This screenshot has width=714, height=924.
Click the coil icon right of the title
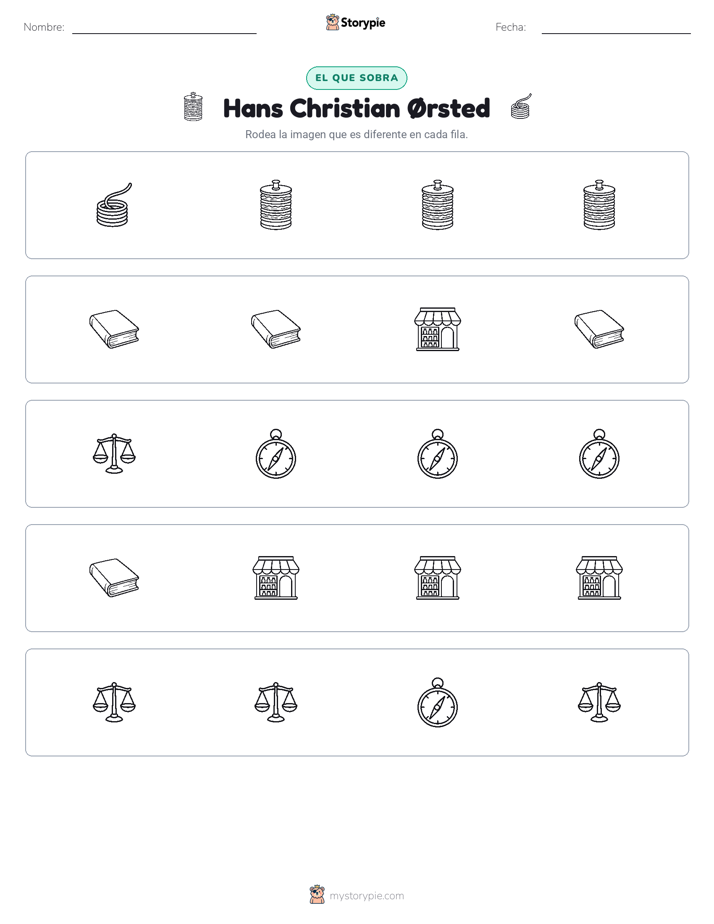[x=521, y=107]
